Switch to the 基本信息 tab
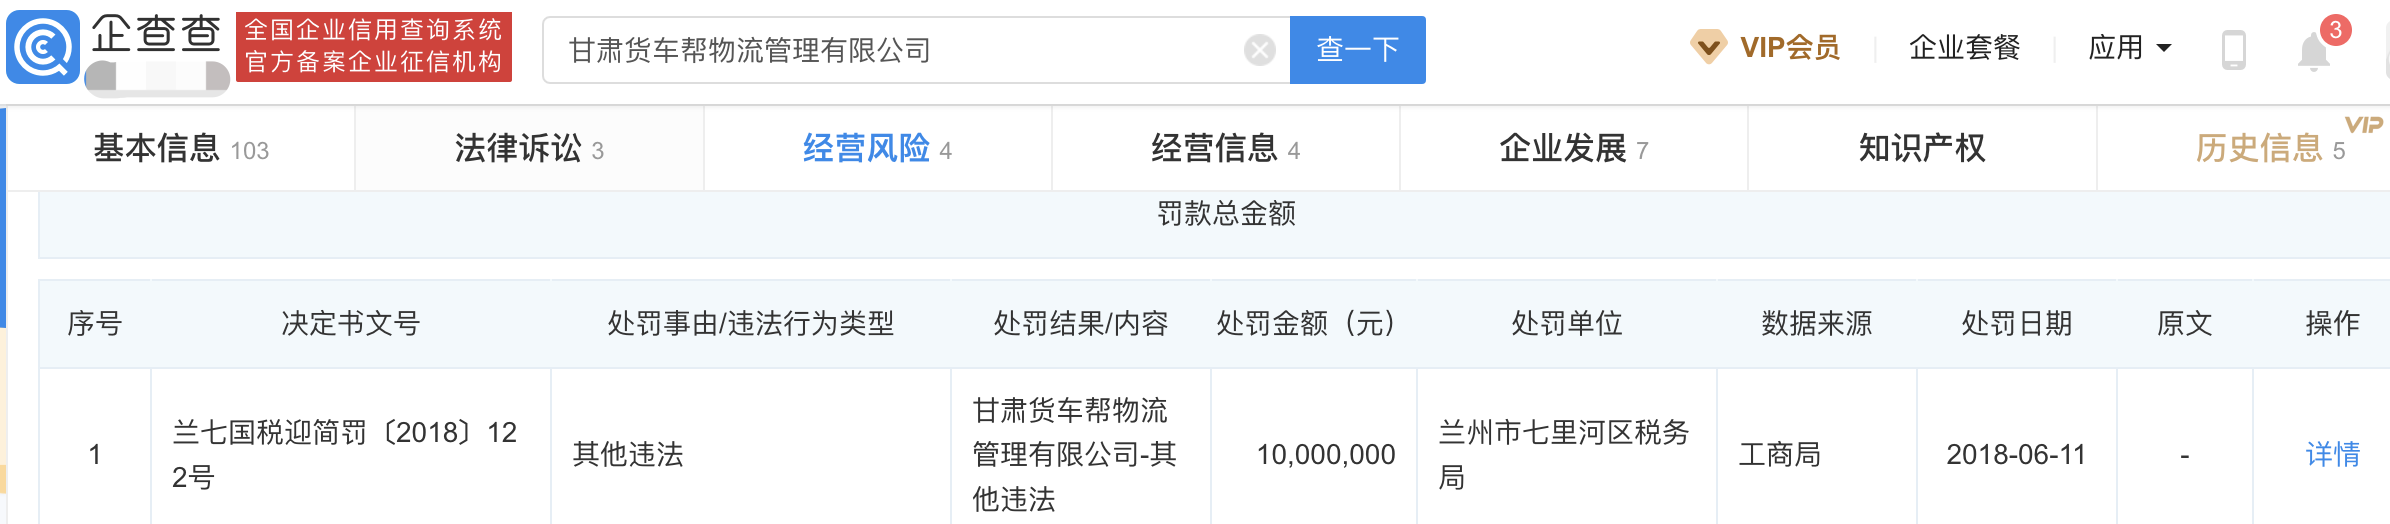The image size is (2390, 524). pyautogui.click(x=181, y=149)
